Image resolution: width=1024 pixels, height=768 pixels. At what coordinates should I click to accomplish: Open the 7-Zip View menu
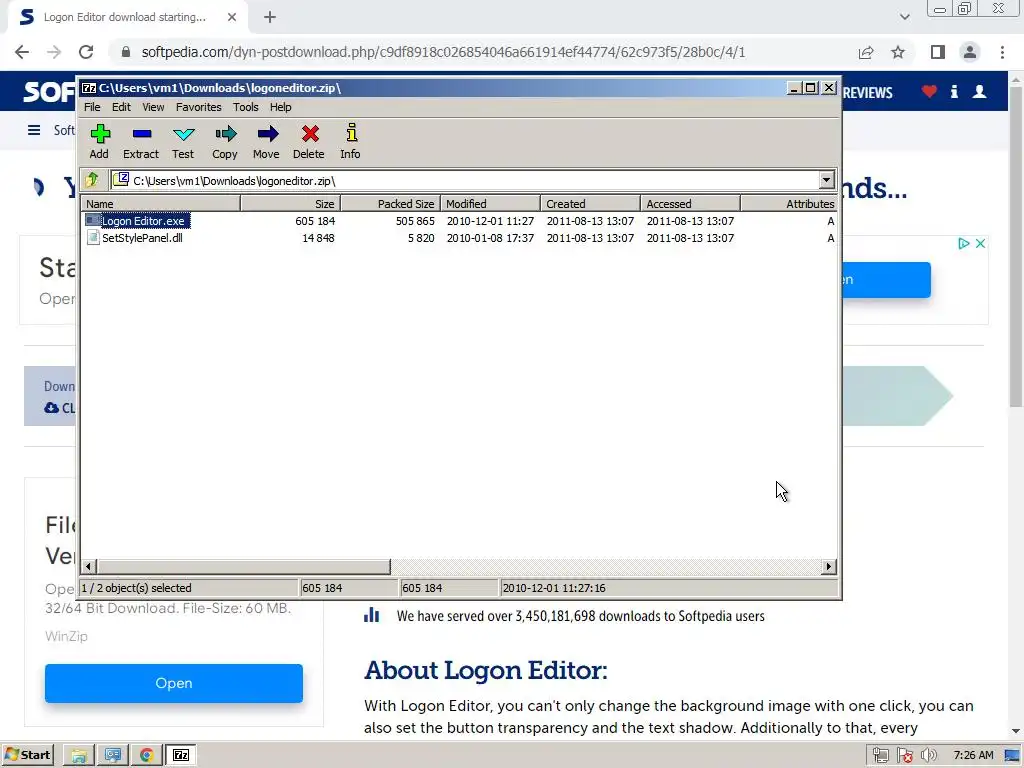(x=153, y=107)
